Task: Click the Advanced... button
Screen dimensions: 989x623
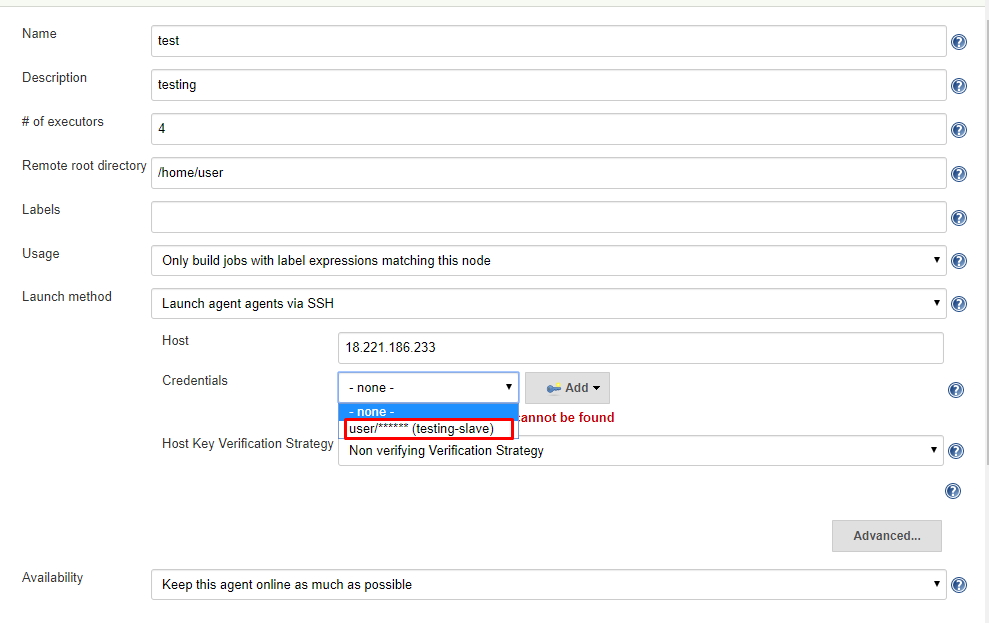Action: coord(886,536)
